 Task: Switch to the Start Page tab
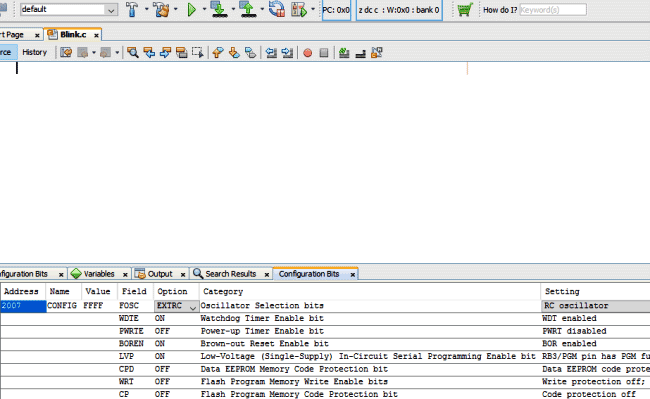coord(13,35)
